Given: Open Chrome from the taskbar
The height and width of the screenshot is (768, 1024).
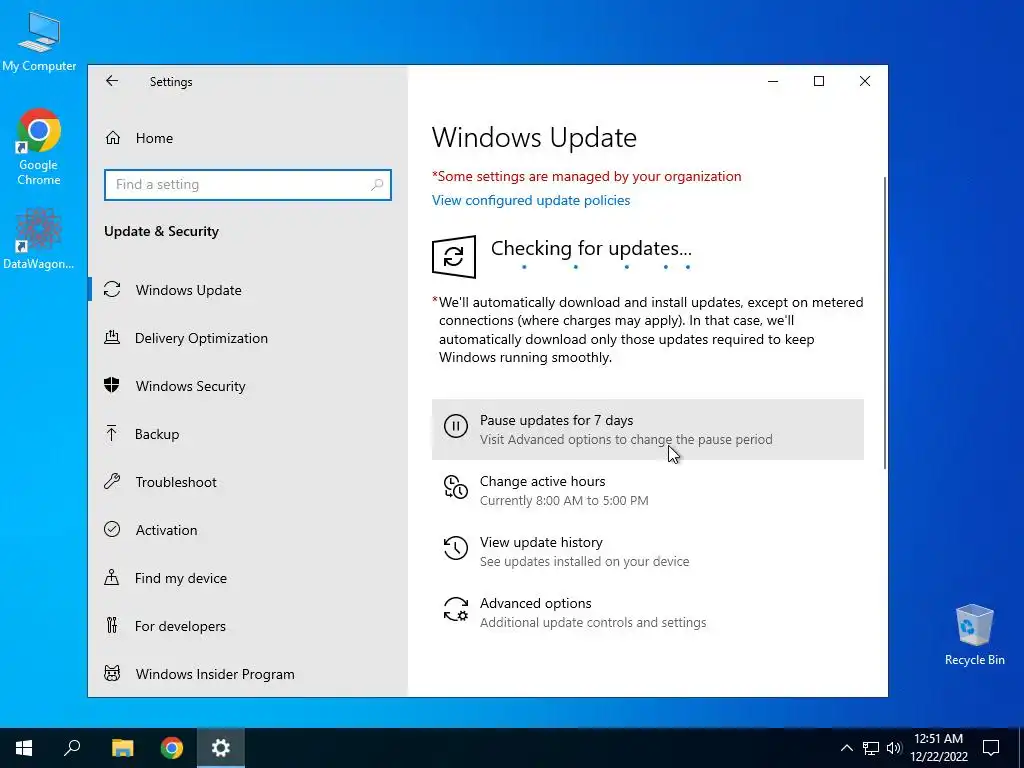Looking at the screenshot, I should 172,748.
